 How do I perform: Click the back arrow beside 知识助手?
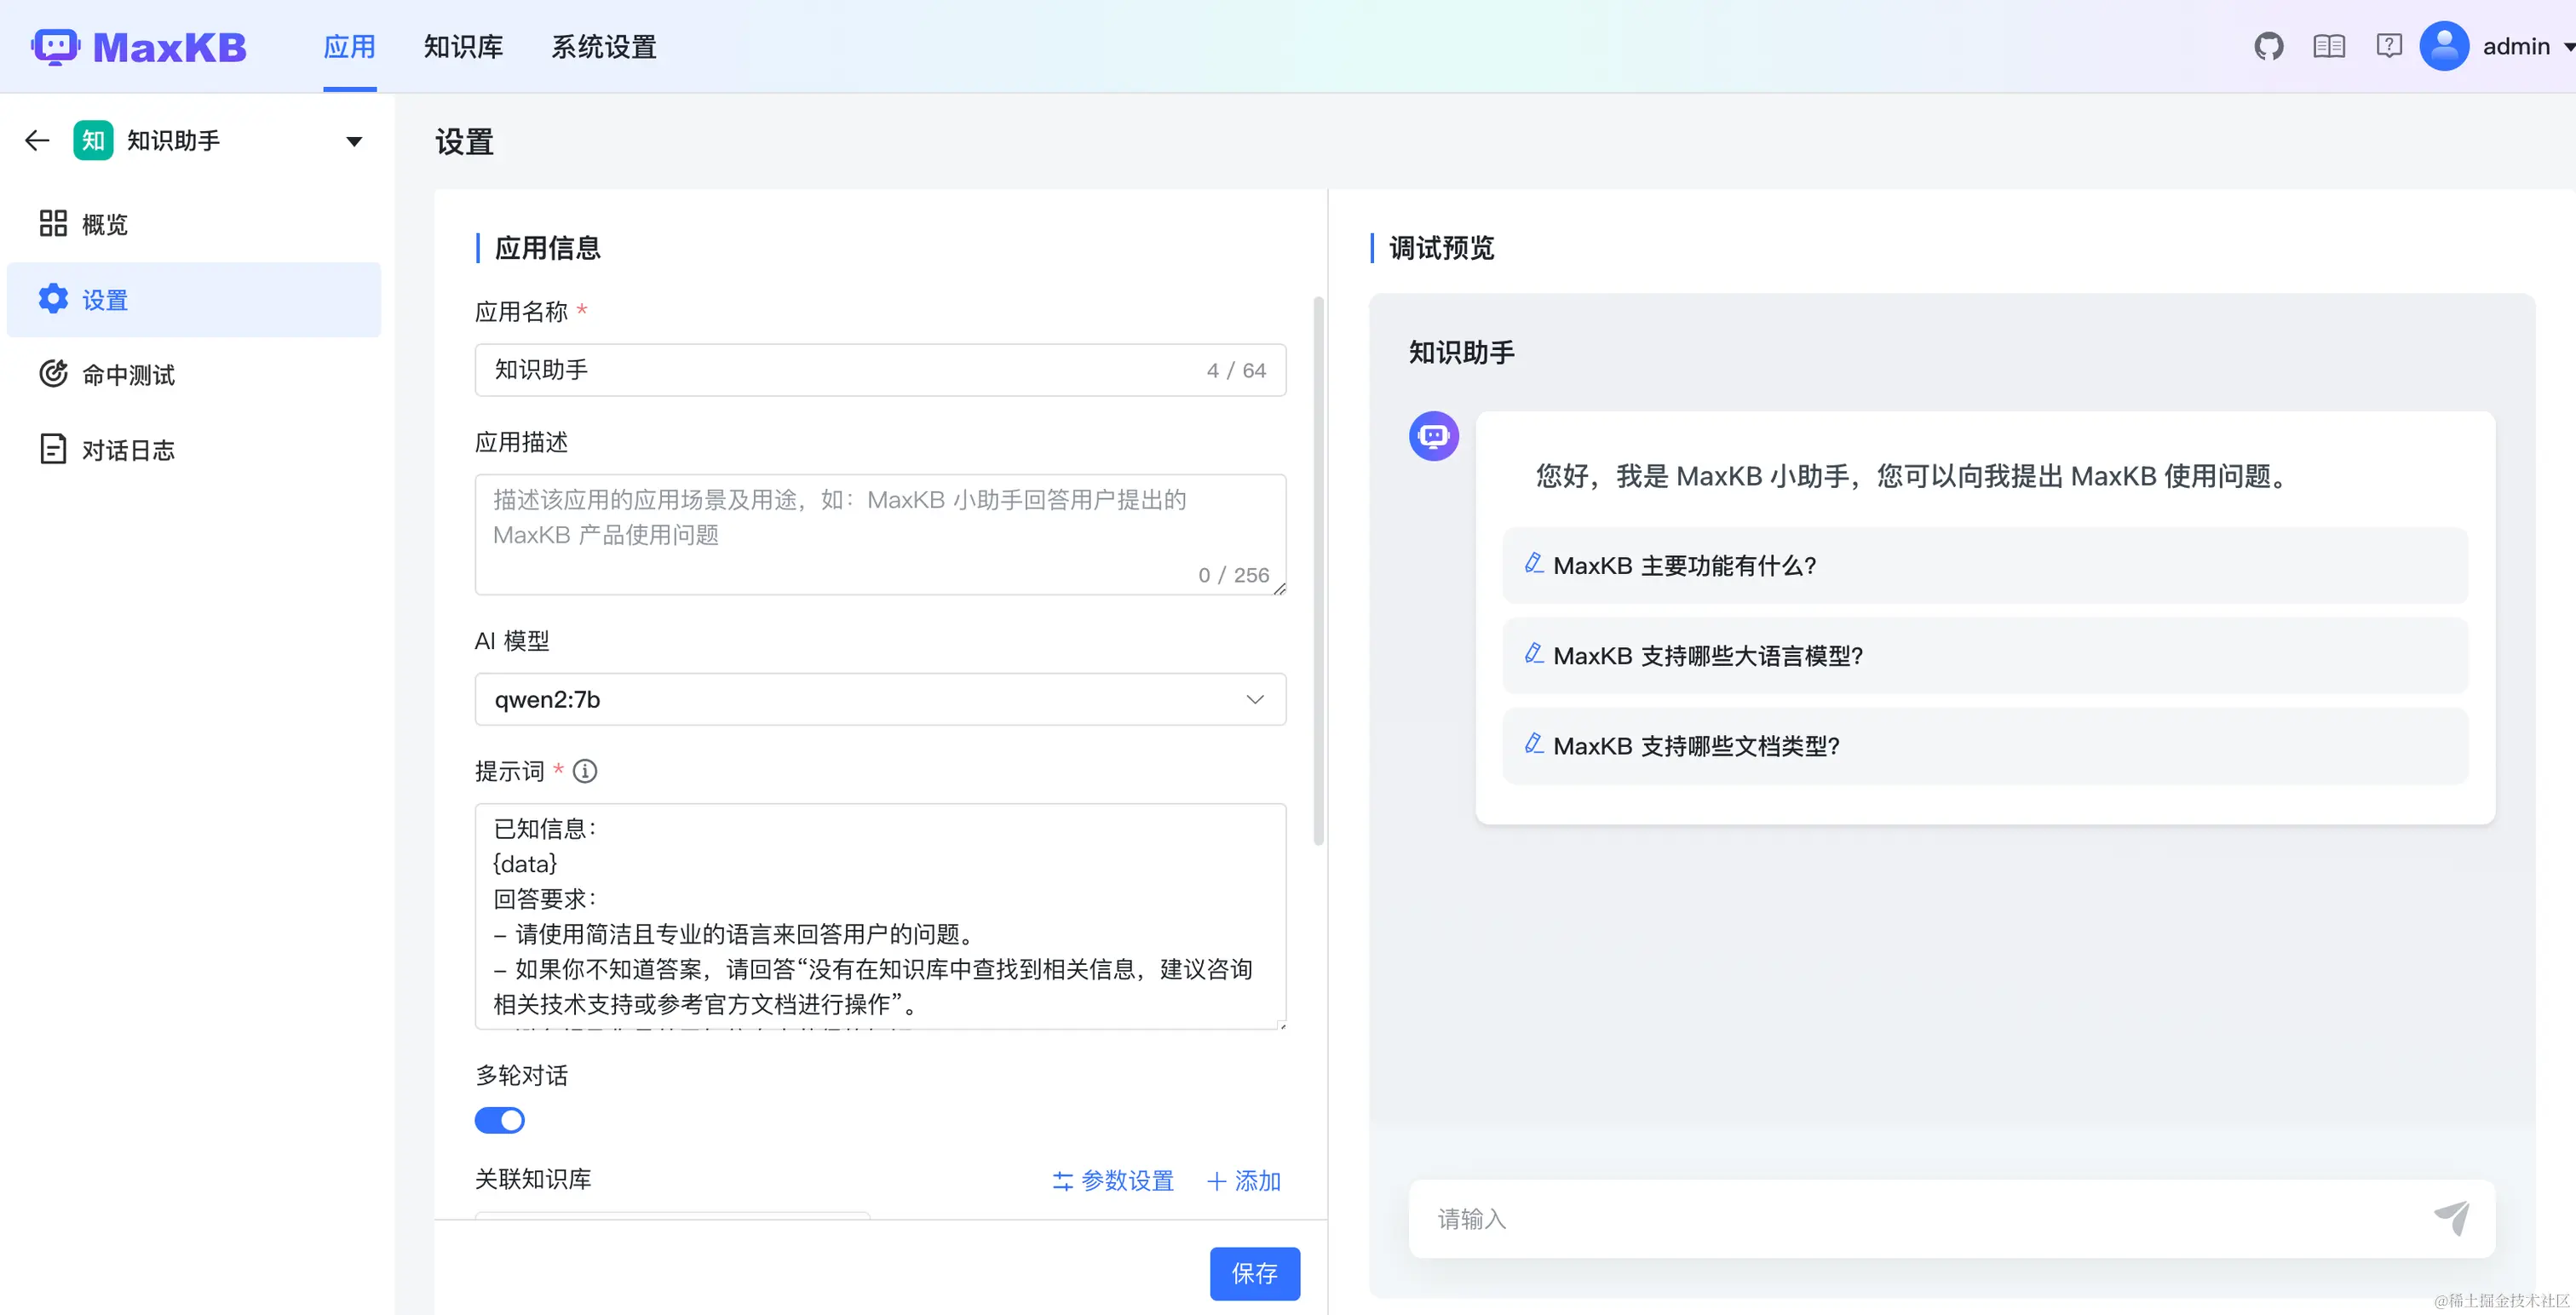point(37,141)
